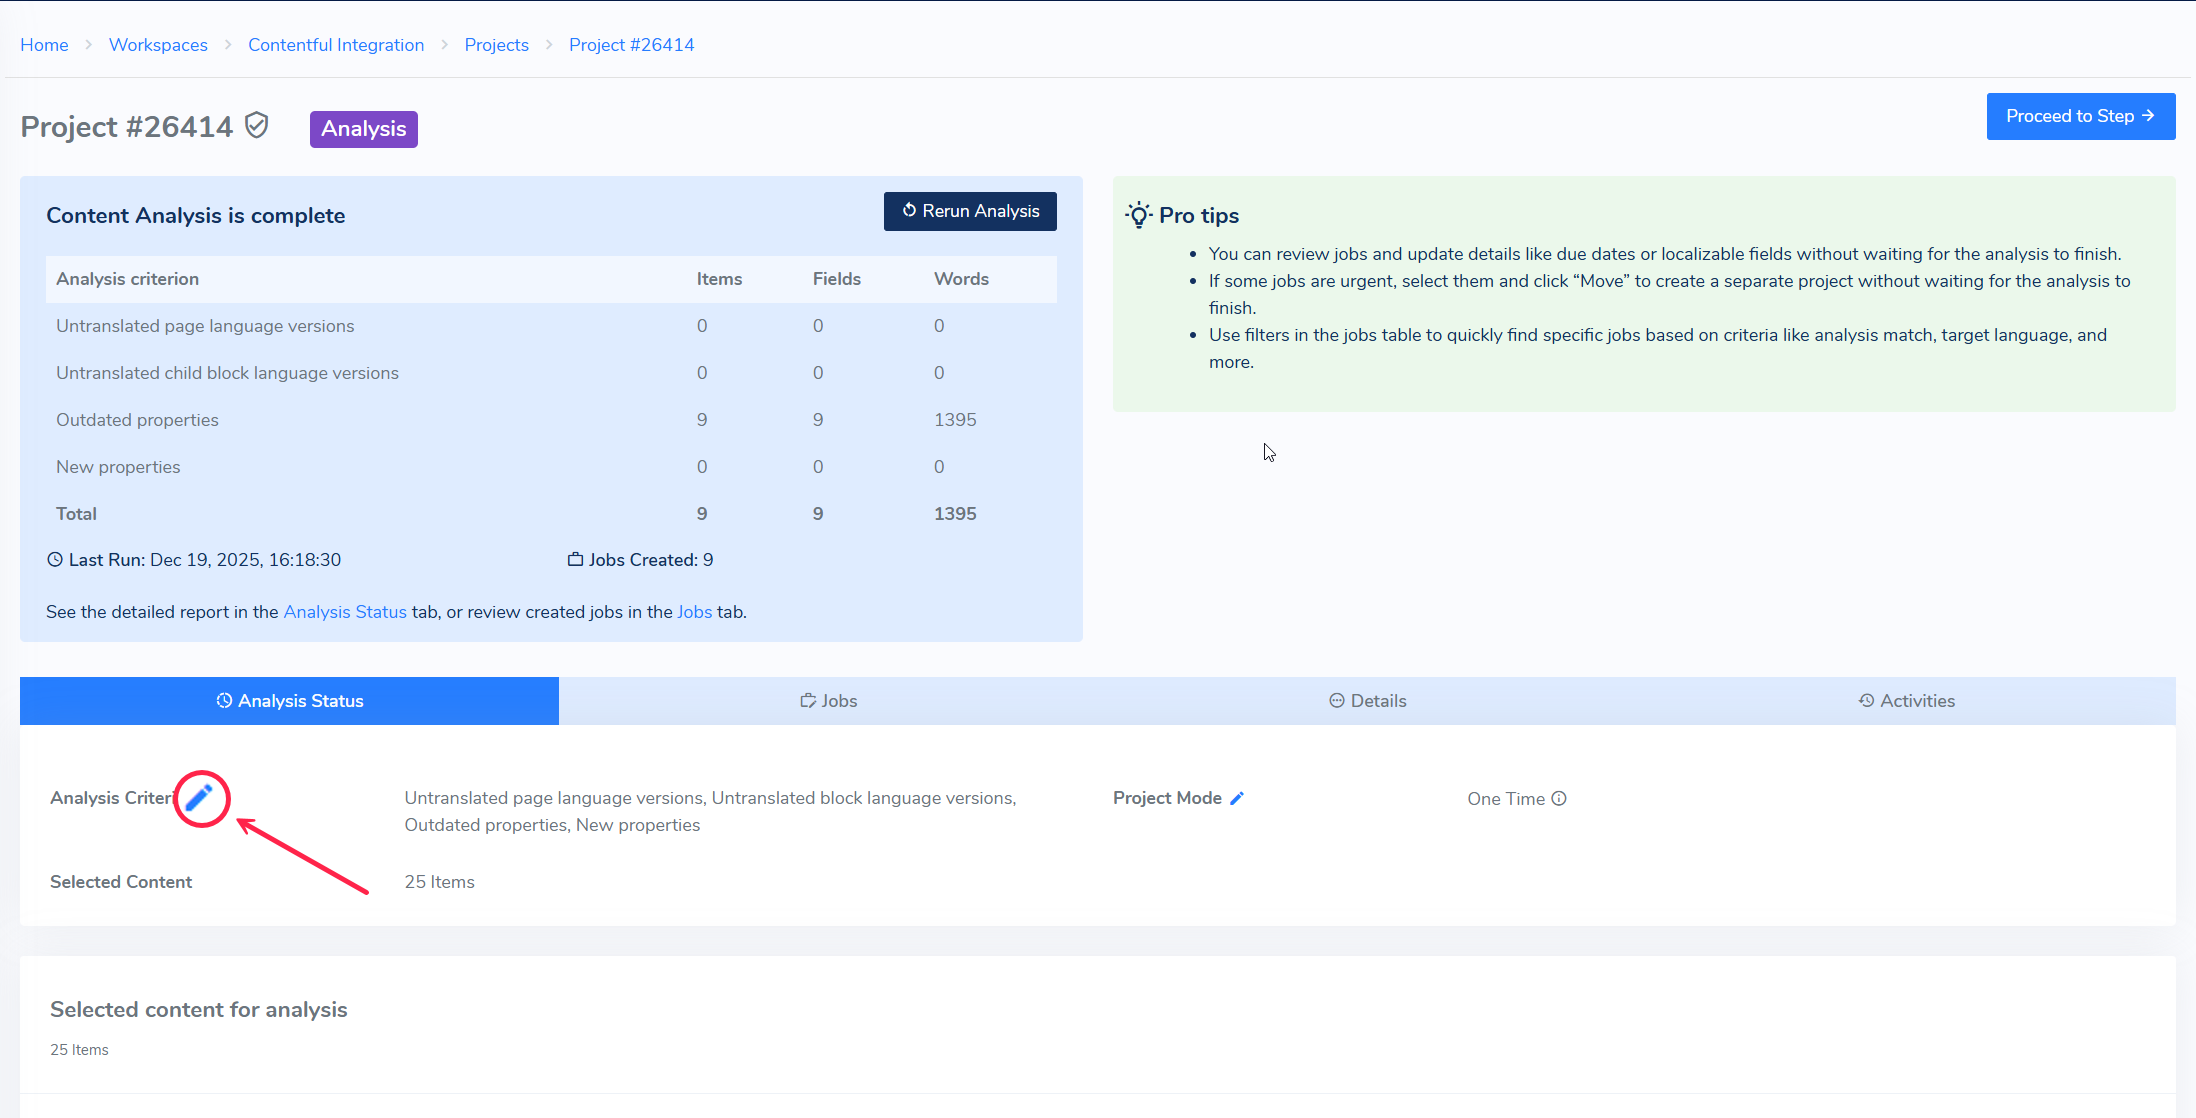The width and height of the screenshot is (2196, 1118).
Task: Click the Words column header
Action: [961, 279]
